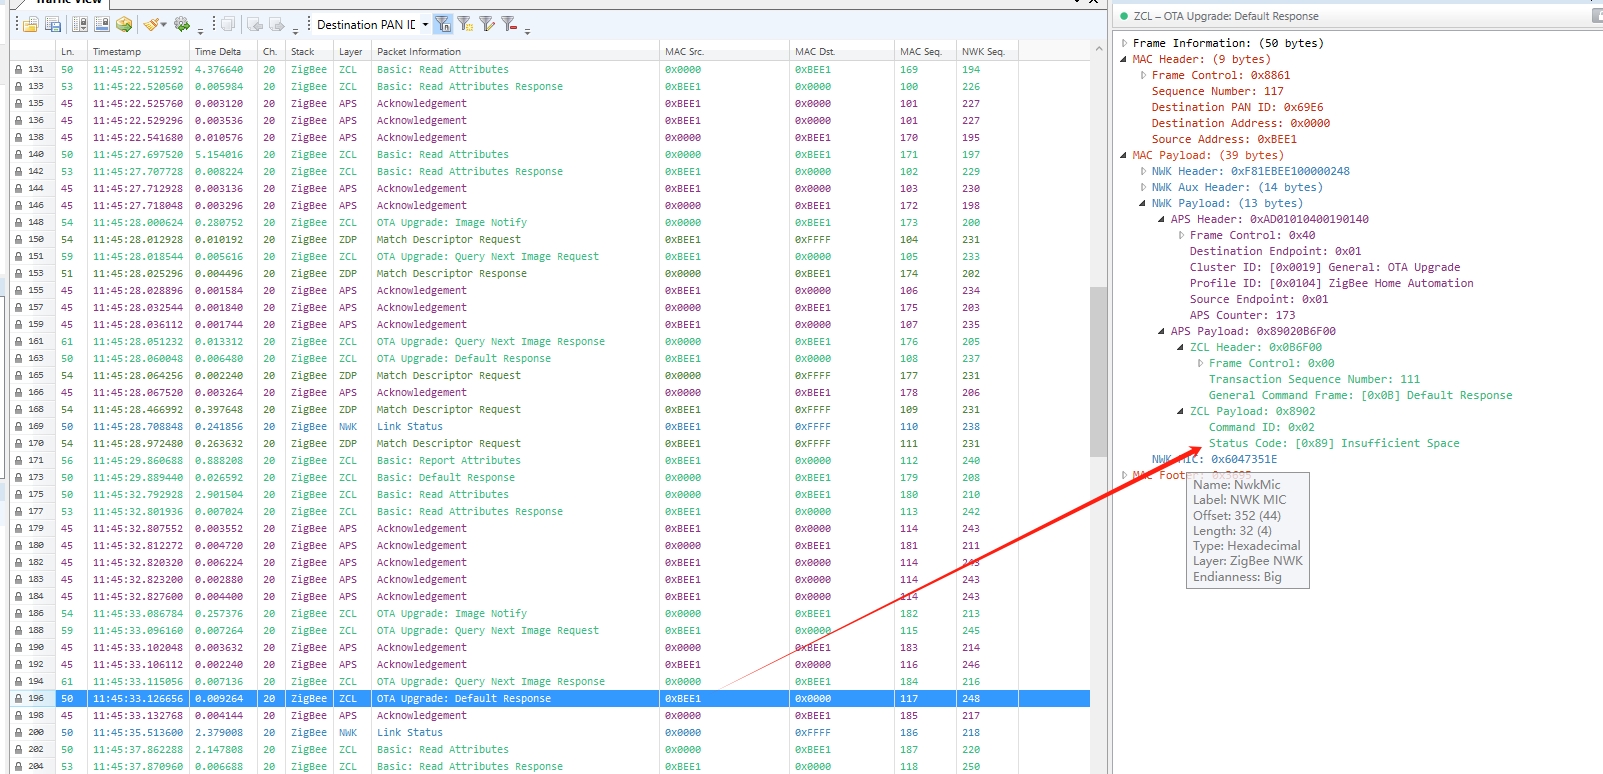
Task: Click the Layer column header
Action: [352, 51]
